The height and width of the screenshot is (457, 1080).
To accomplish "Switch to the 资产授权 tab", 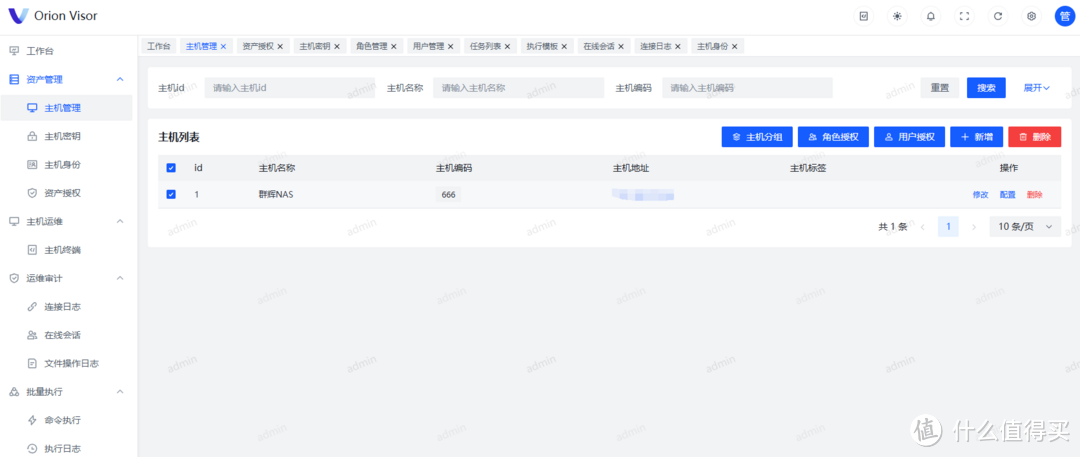I will 259,46.
